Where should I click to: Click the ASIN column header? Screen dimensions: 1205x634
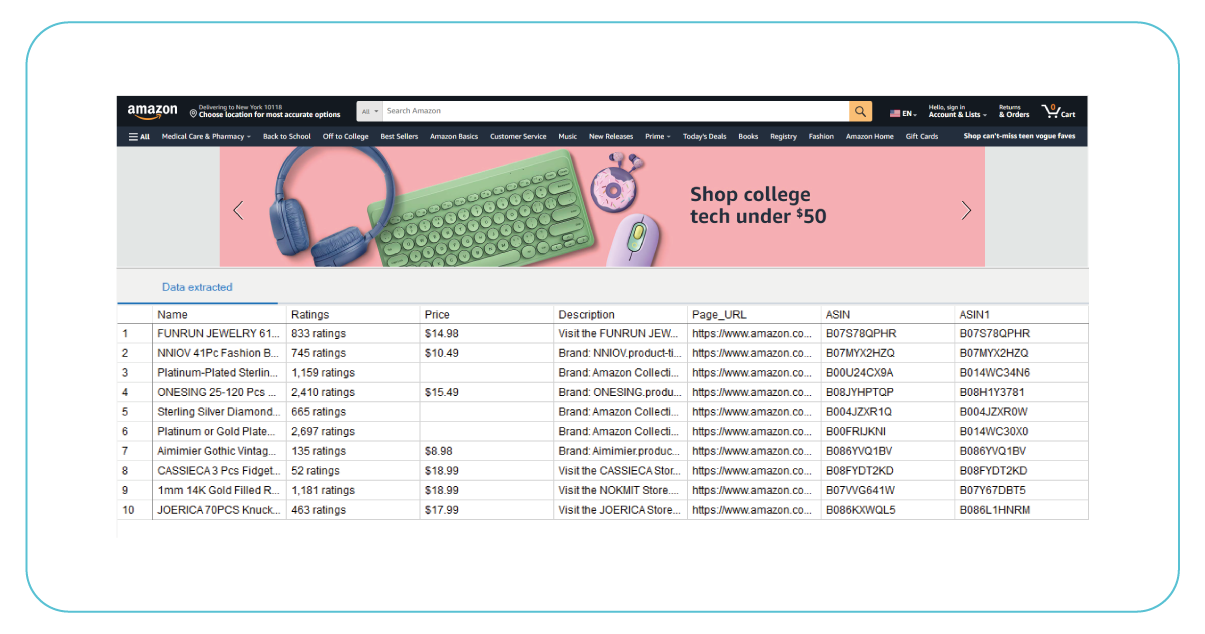tap(888, 314)
